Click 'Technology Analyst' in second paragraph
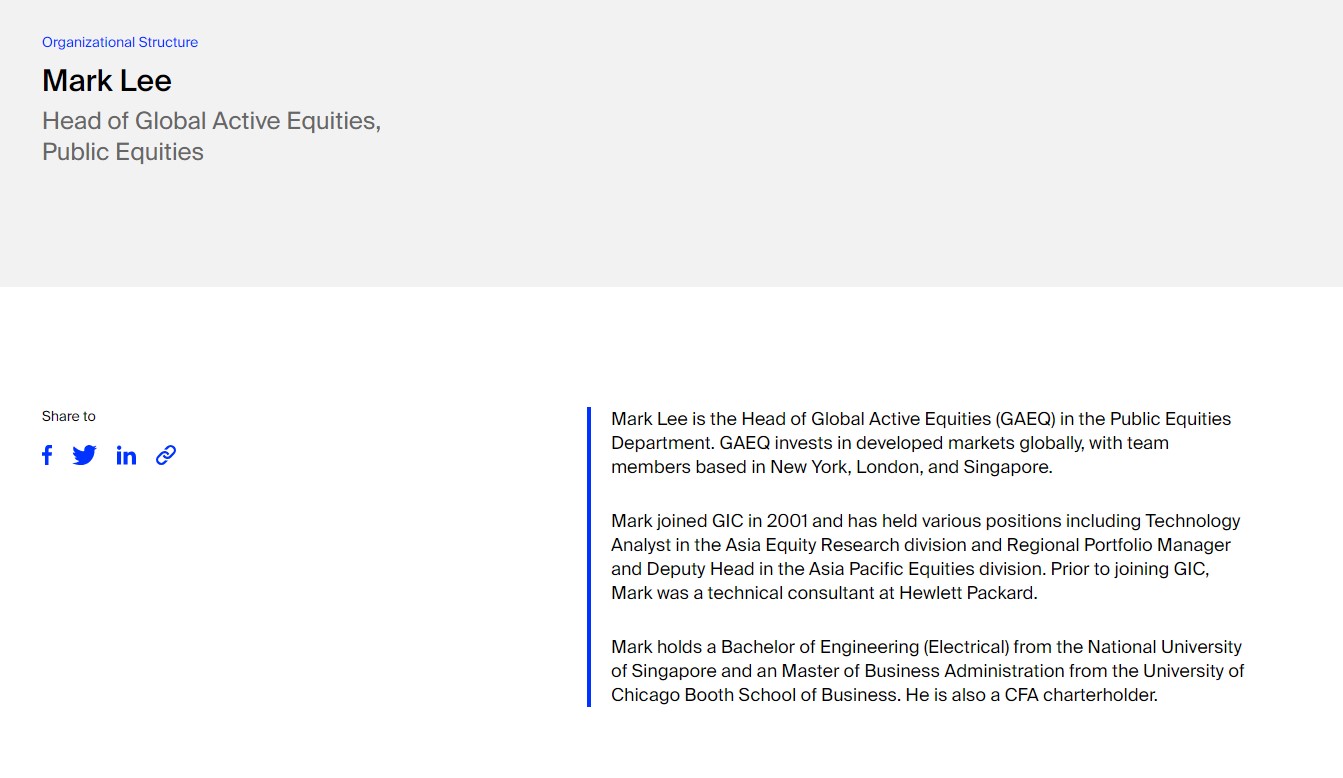The width and height of the screenshot is (1343, 778). click(x=1192, y=521)
